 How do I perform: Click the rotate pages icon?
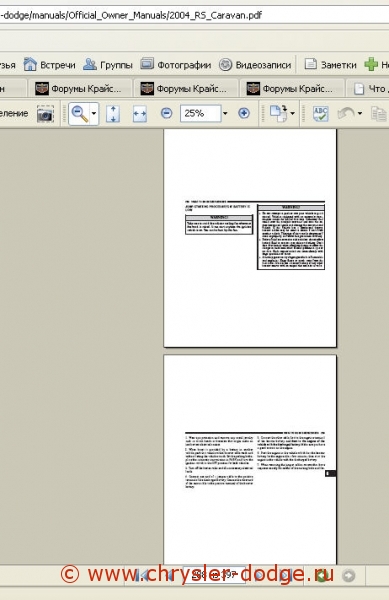(x=278, y=114)
